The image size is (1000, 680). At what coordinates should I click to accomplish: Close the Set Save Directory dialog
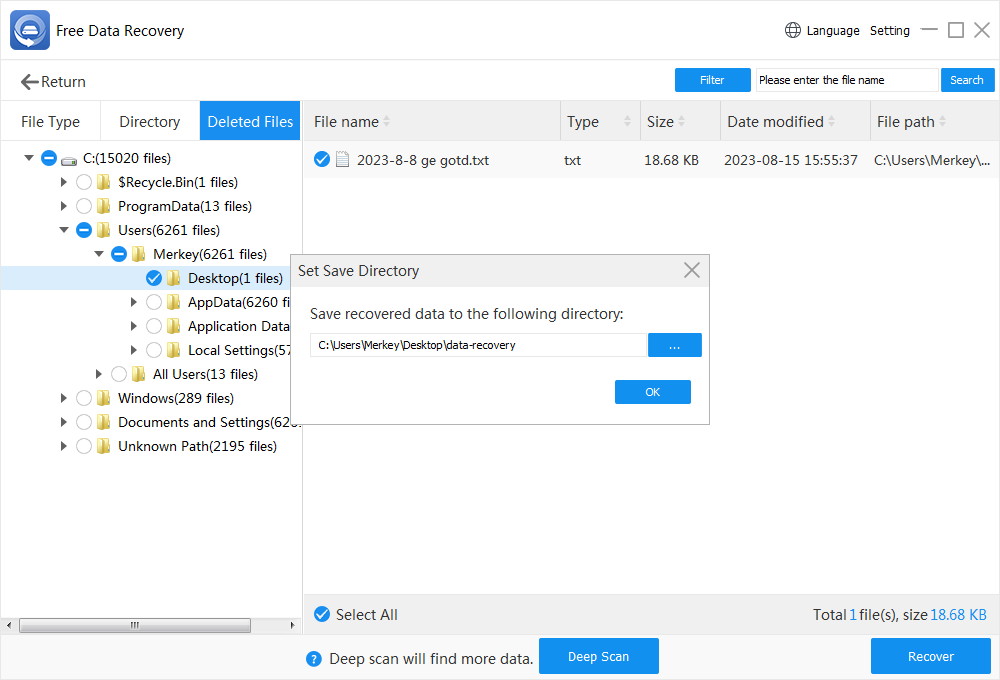pyautogui.click(x=691, y=270)
